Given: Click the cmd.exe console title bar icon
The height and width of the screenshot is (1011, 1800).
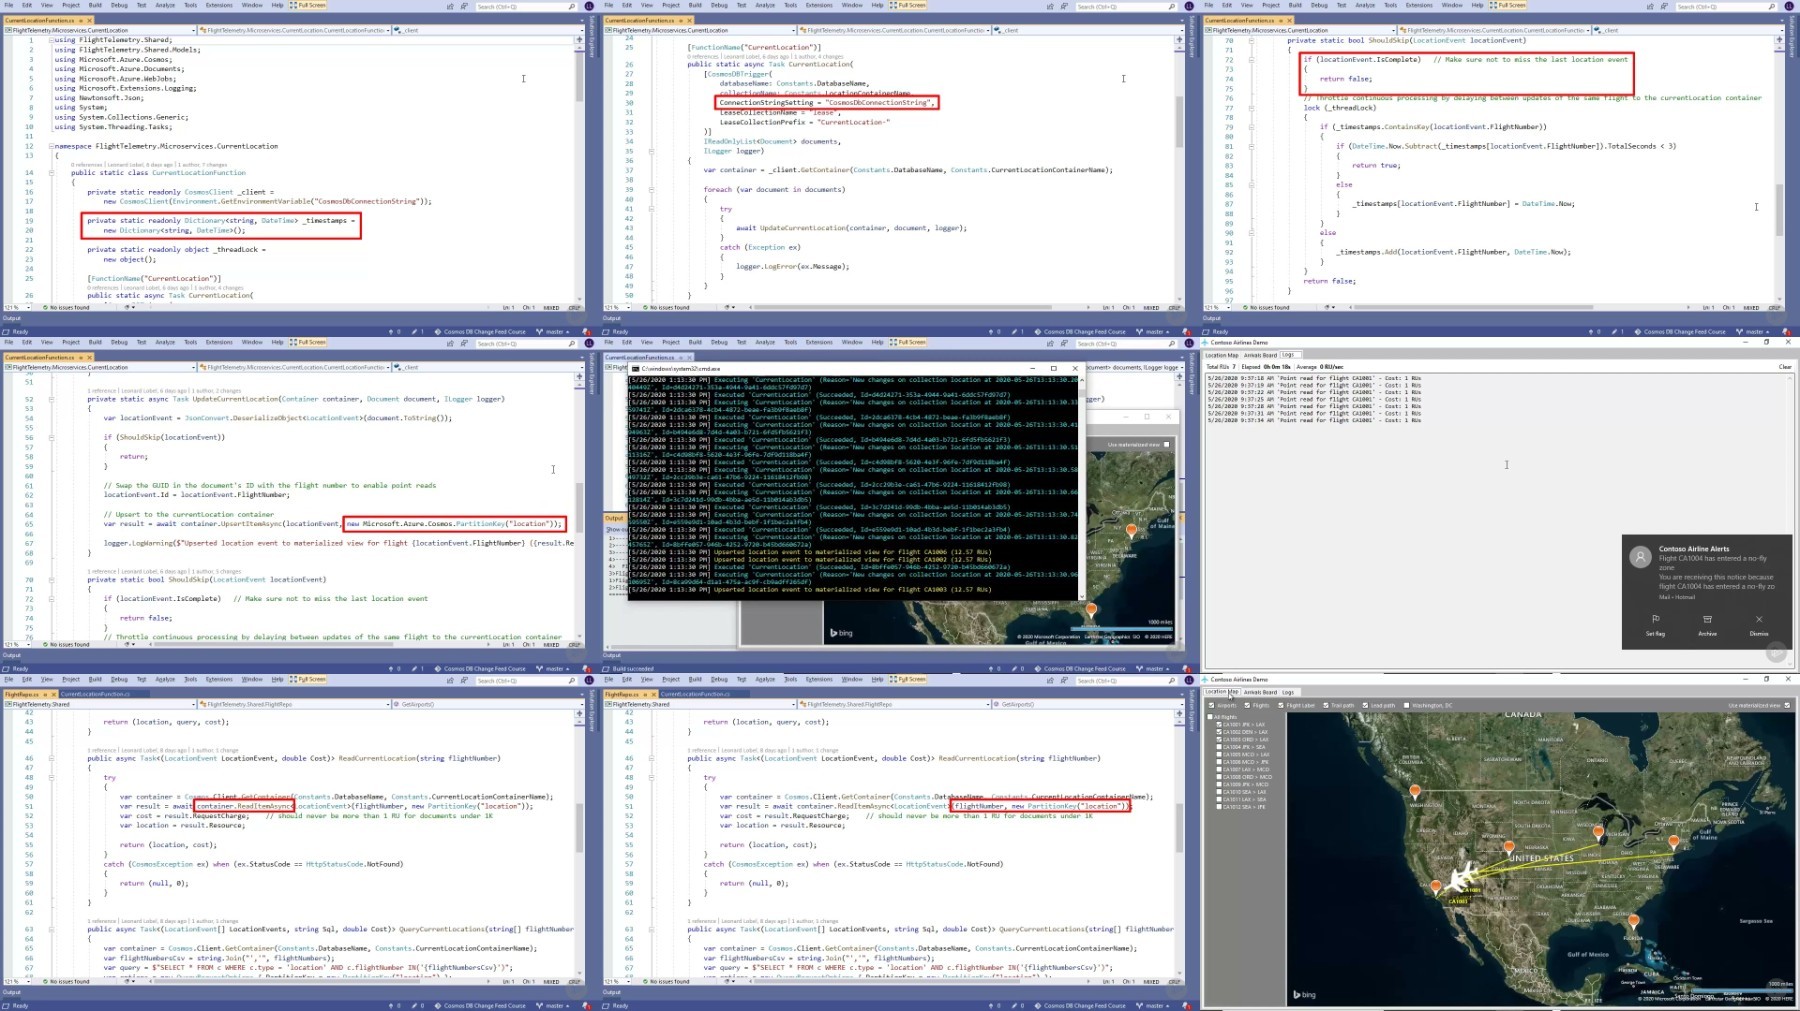Looking at the screenshot, I should [x=636, y=368].
